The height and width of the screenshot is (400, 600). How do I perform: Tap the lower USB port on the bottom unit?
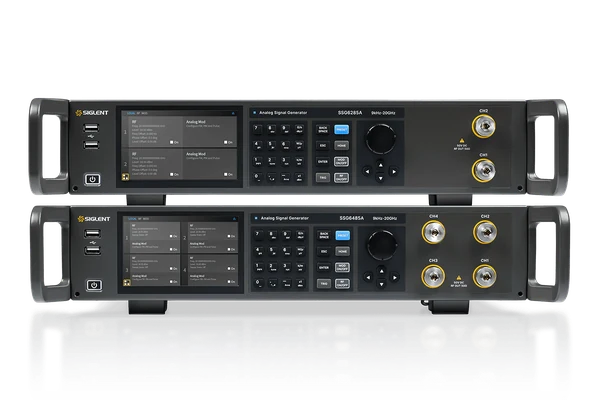tap(93, 250)
